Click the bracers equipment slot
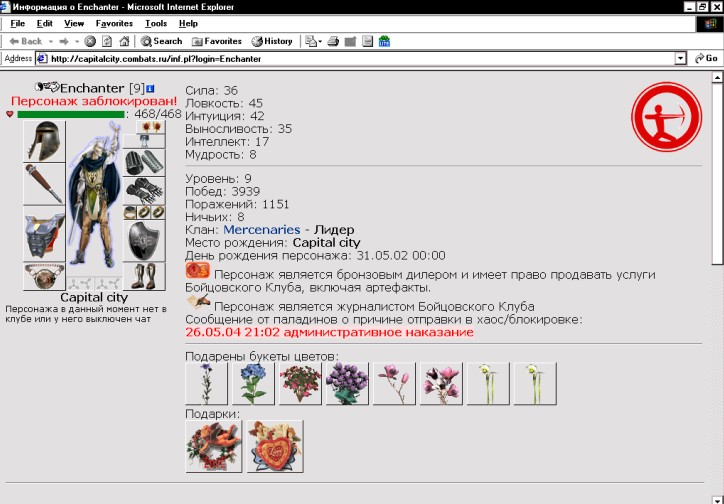The image size is (724, 504). click(144, 162)
